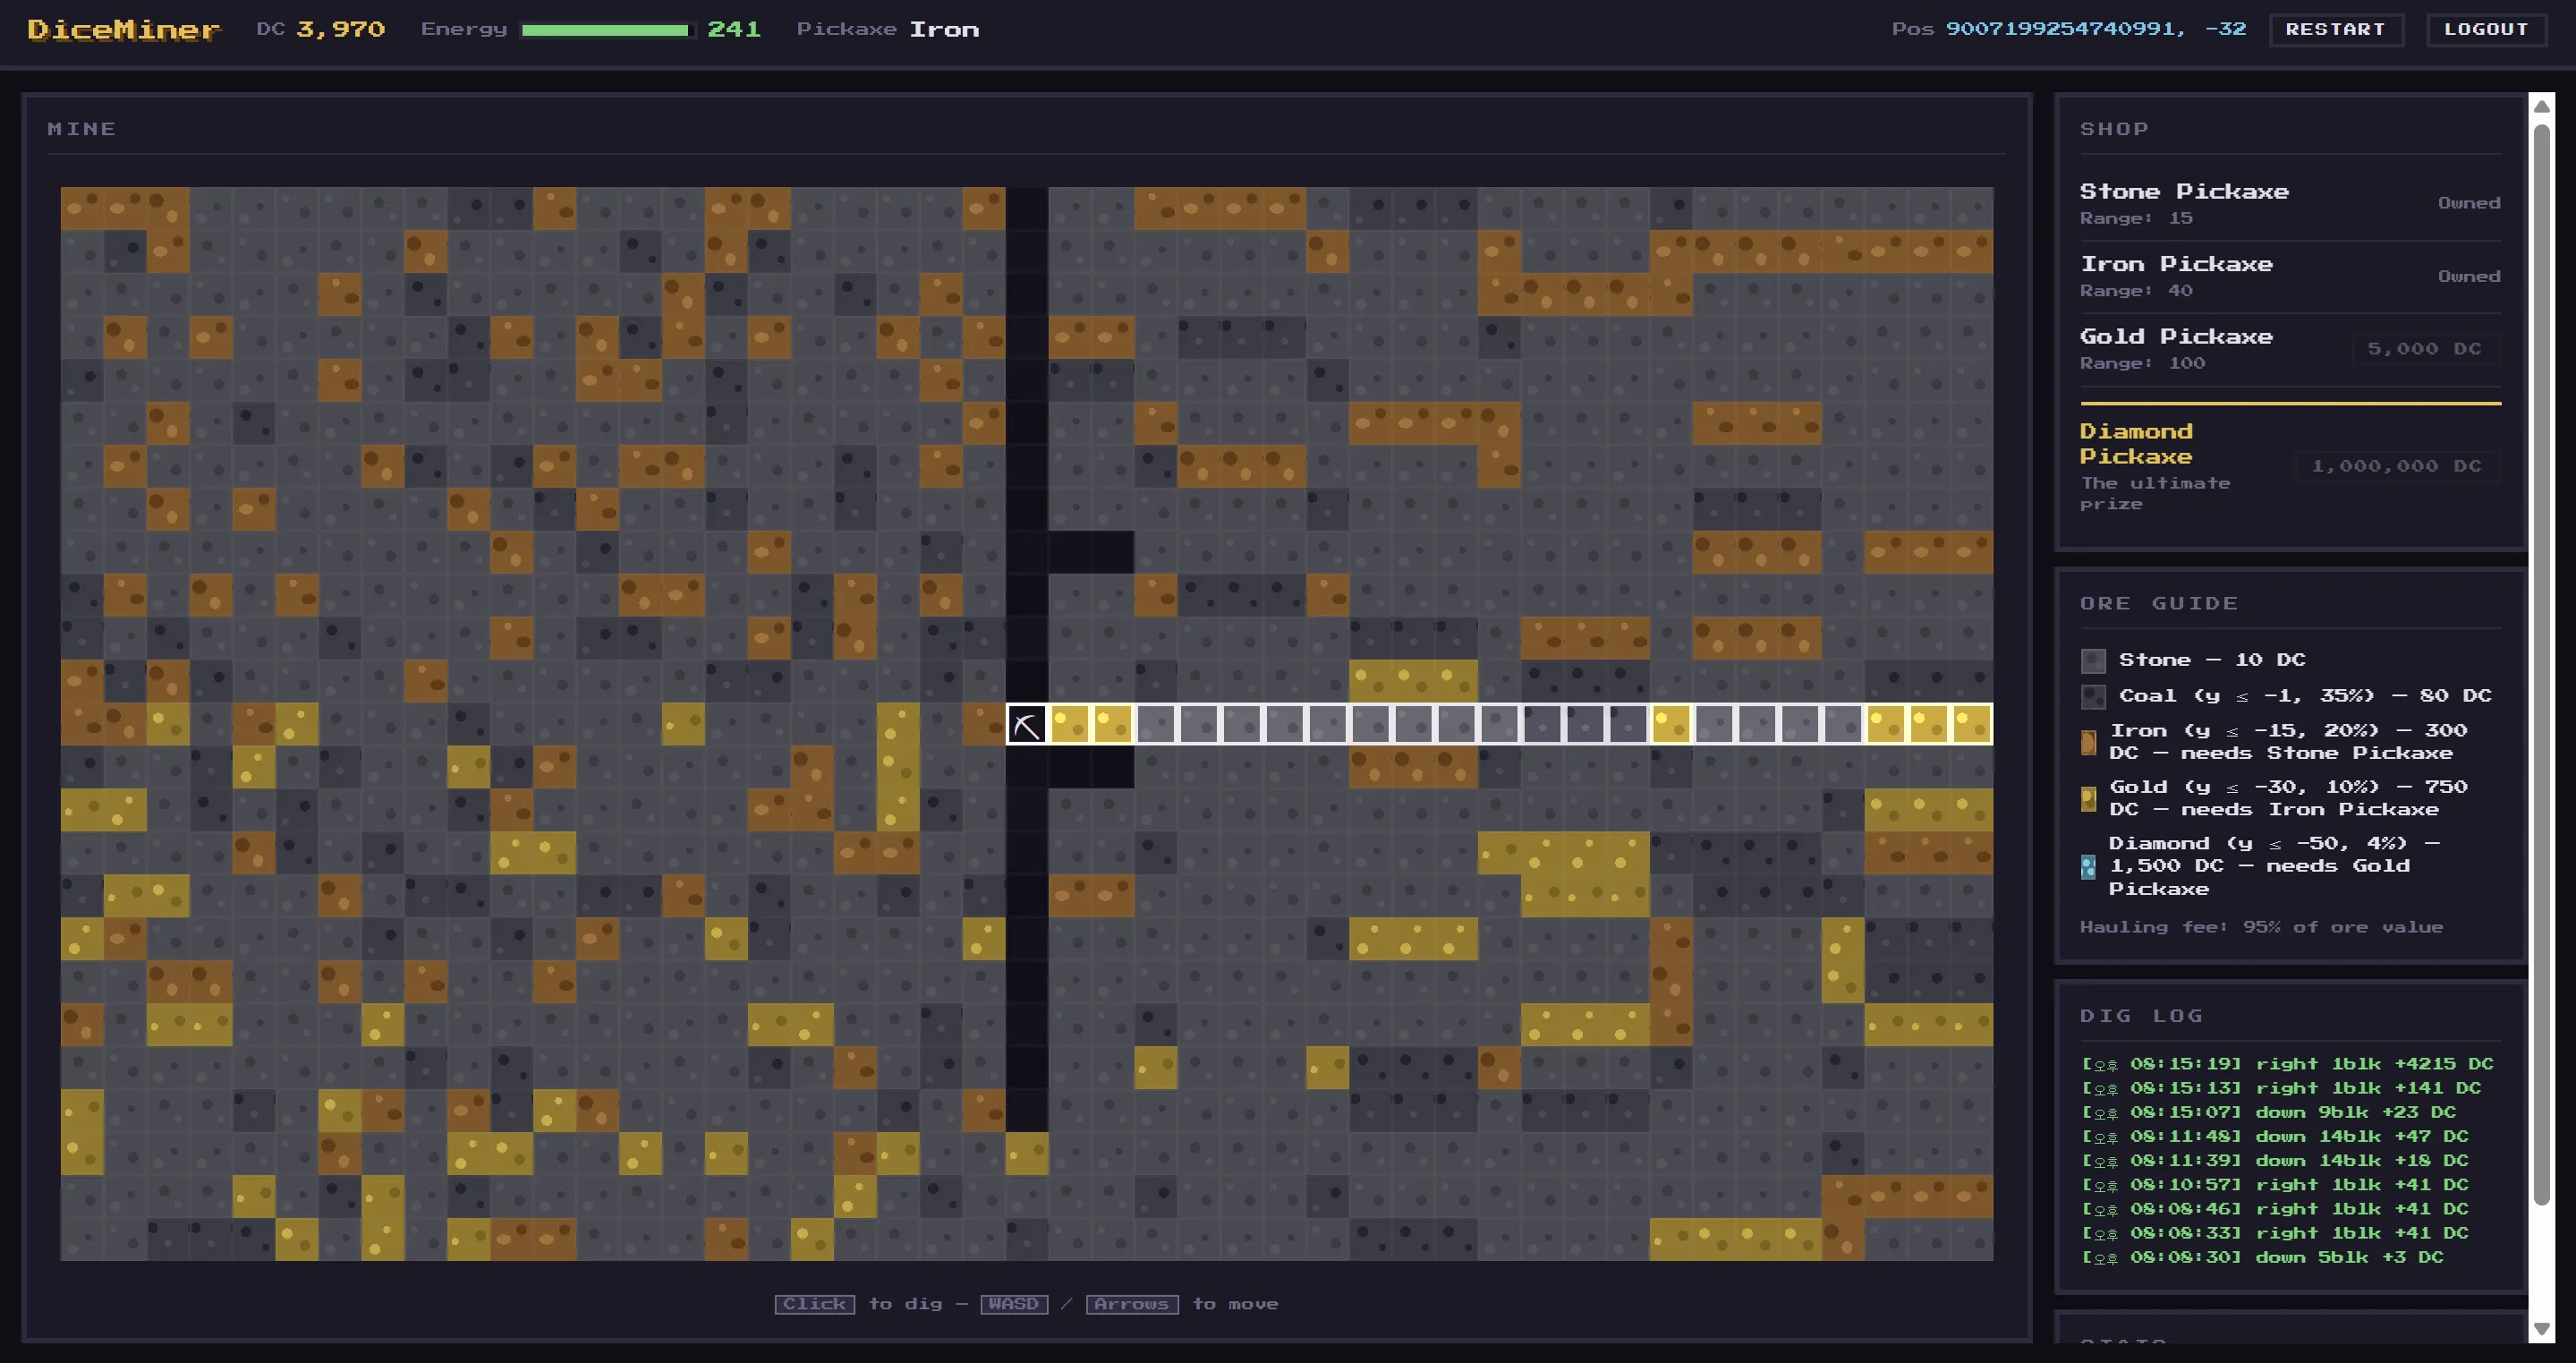2576x1363 pixels.
Task: Click the Gold ore icon in Ore Guide
Action: [2088, 798]
